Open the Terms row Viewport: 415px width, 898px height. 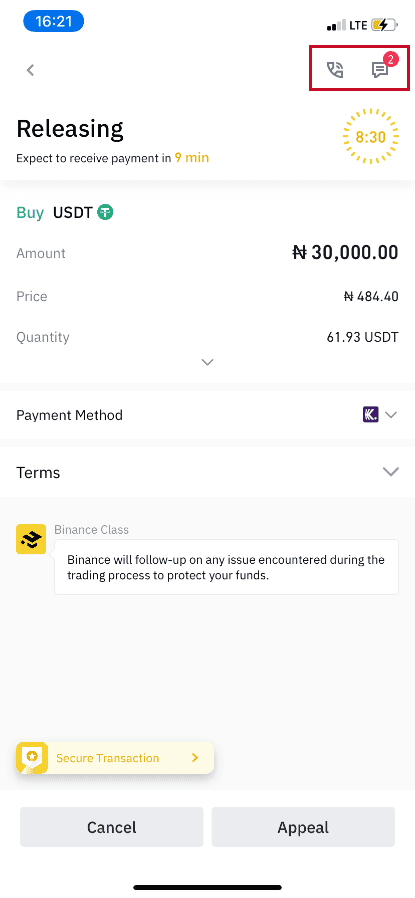[207, 472]
